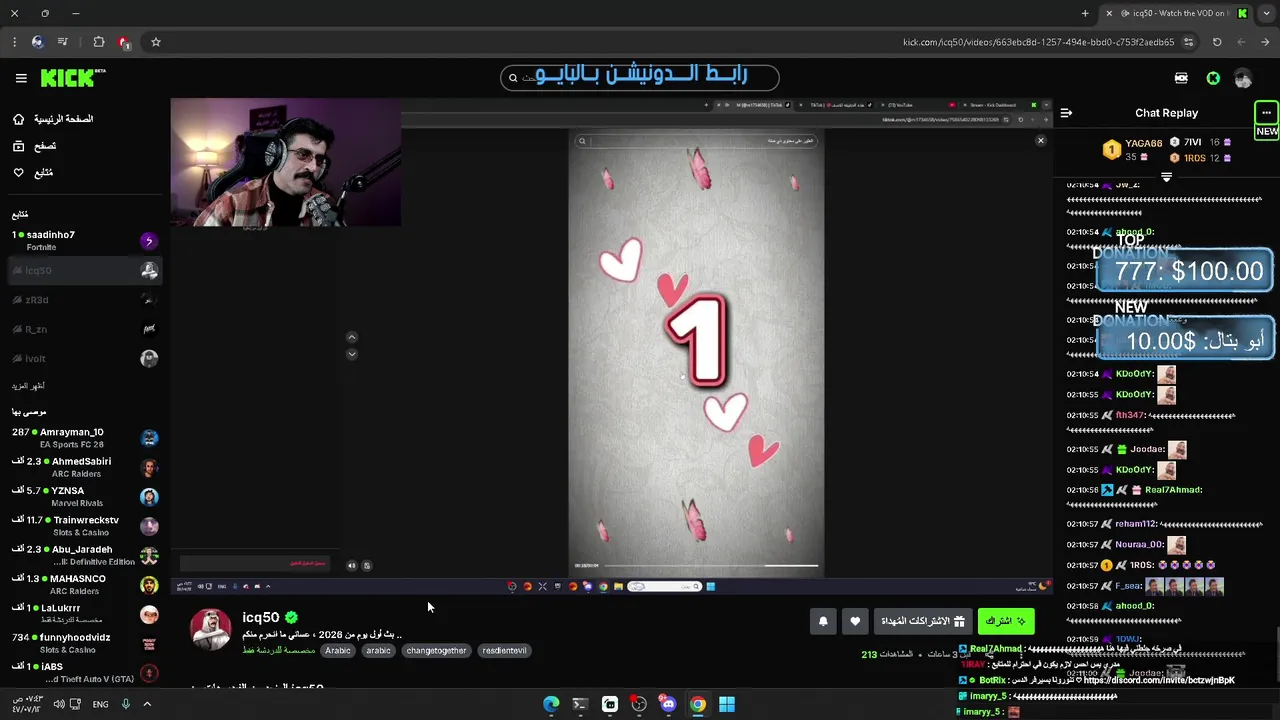Open funnyhoodvidz recommended channel
This screenshot has height=720, width=1280.
(84, 643)
